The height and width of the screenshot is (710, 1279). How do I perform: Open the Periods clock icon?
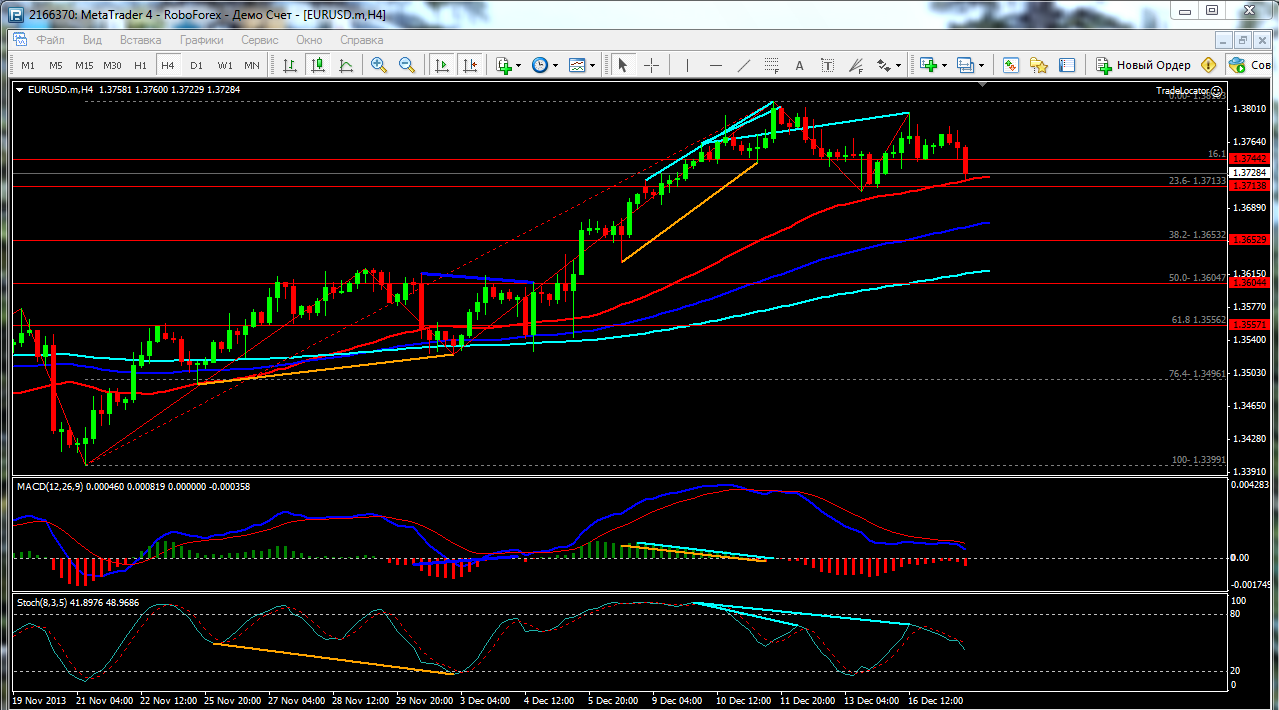click(540, 65)
